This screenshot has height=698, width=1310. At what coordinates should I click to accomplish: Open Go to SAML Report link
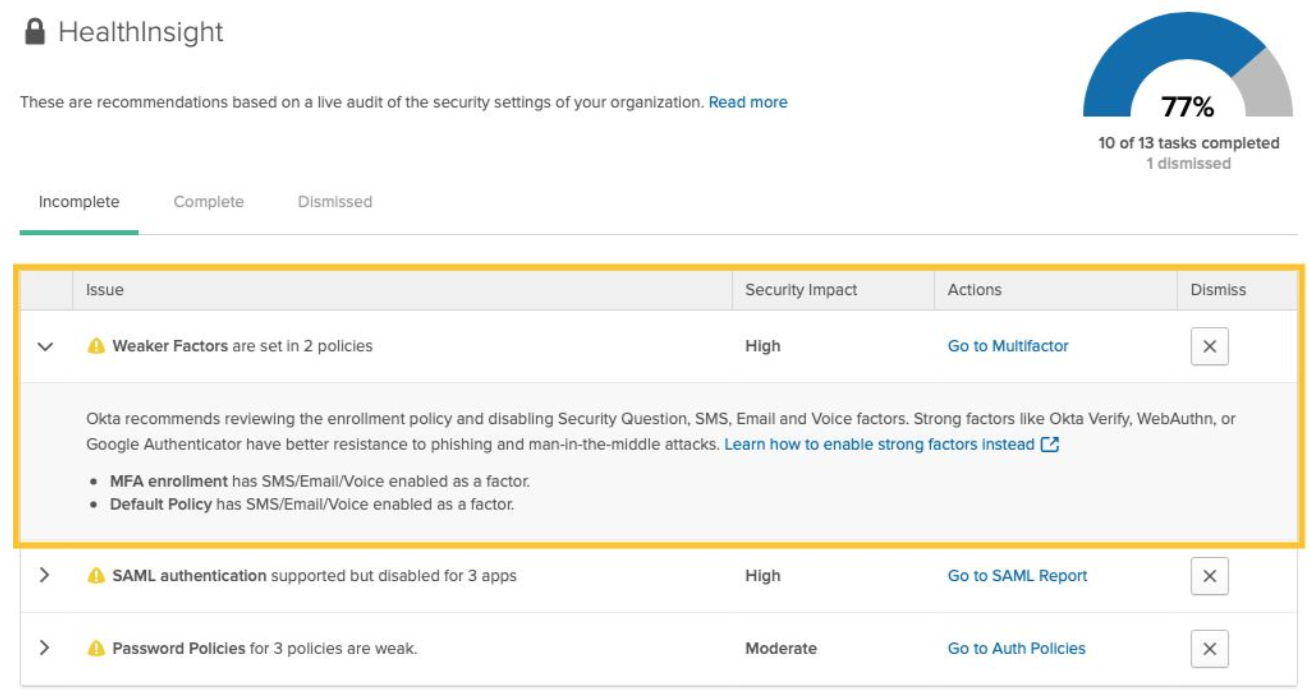(x=1017, y=576)
